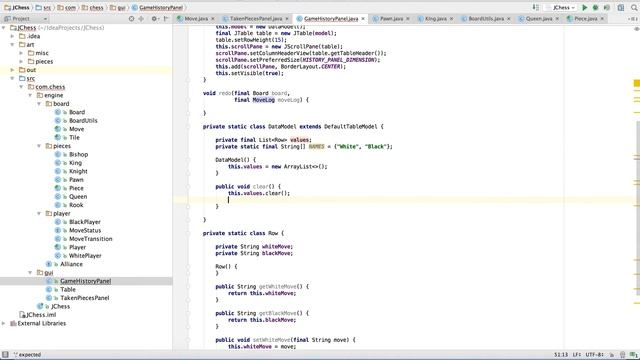Click gui breadcrumb in navigation bar
The height and width of the screenshot is (360, 640).
[x=118, y=7]
